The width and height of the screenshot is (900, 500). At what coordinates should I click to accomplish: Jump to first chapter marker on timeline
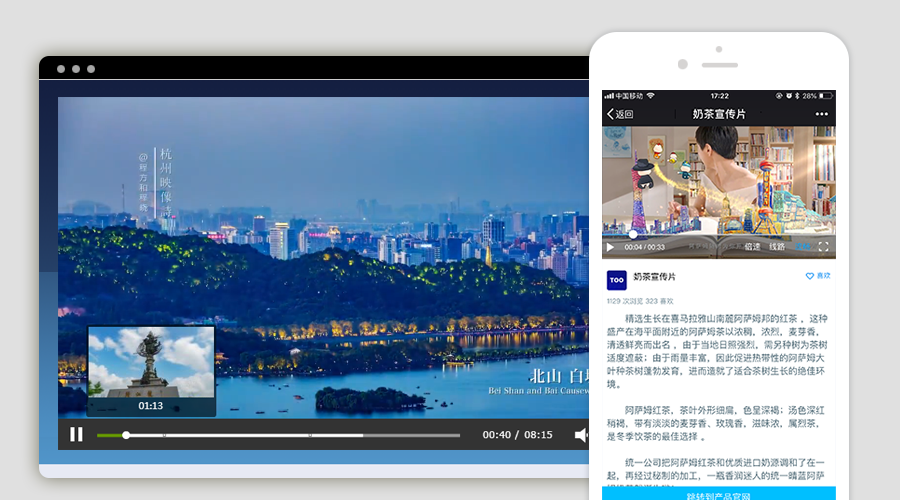[x=165, y=435]
